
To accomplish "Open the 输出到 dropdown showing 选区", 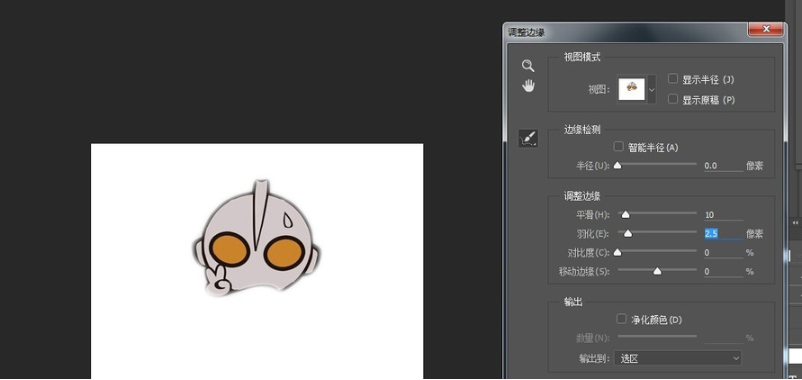I will (679, 359).
